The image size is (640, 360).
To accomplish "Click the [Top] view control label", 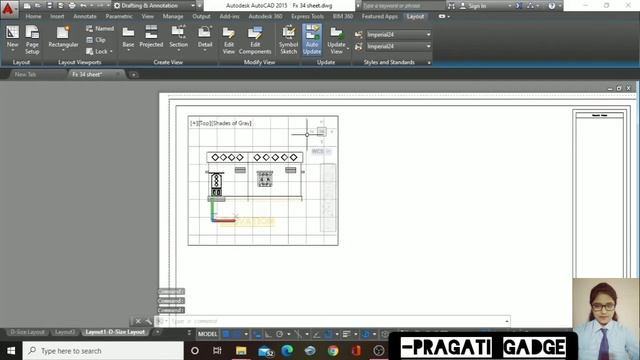I will tap(205, 123).
